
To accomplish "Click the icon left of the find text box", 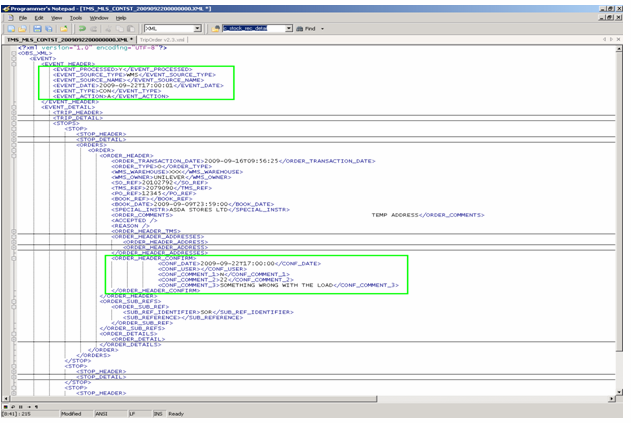I will [216, 29].
